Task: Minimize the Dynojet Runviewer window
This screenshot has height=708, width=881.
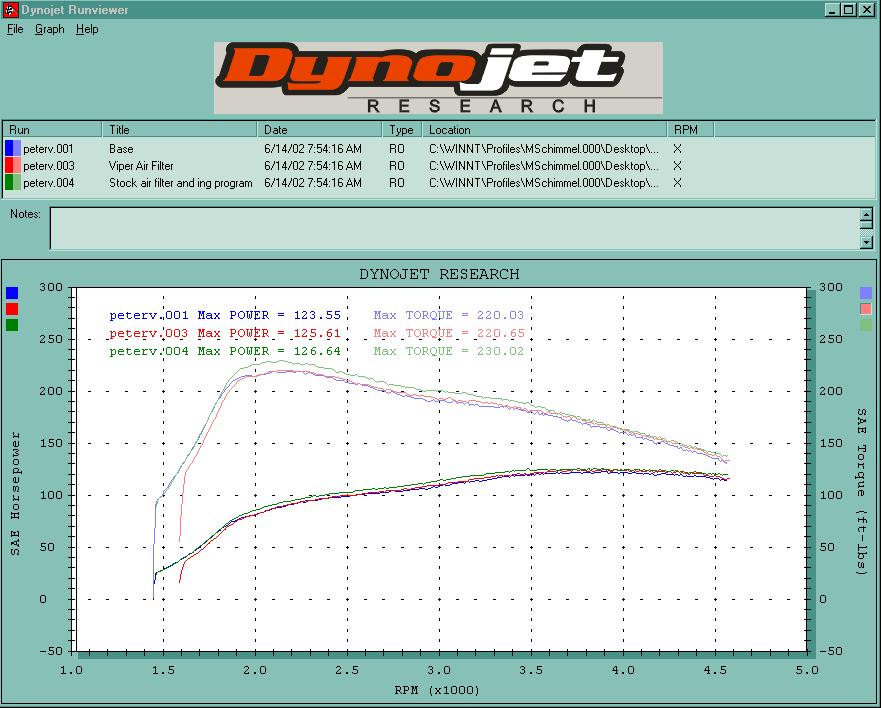Action: pos(833,10)
